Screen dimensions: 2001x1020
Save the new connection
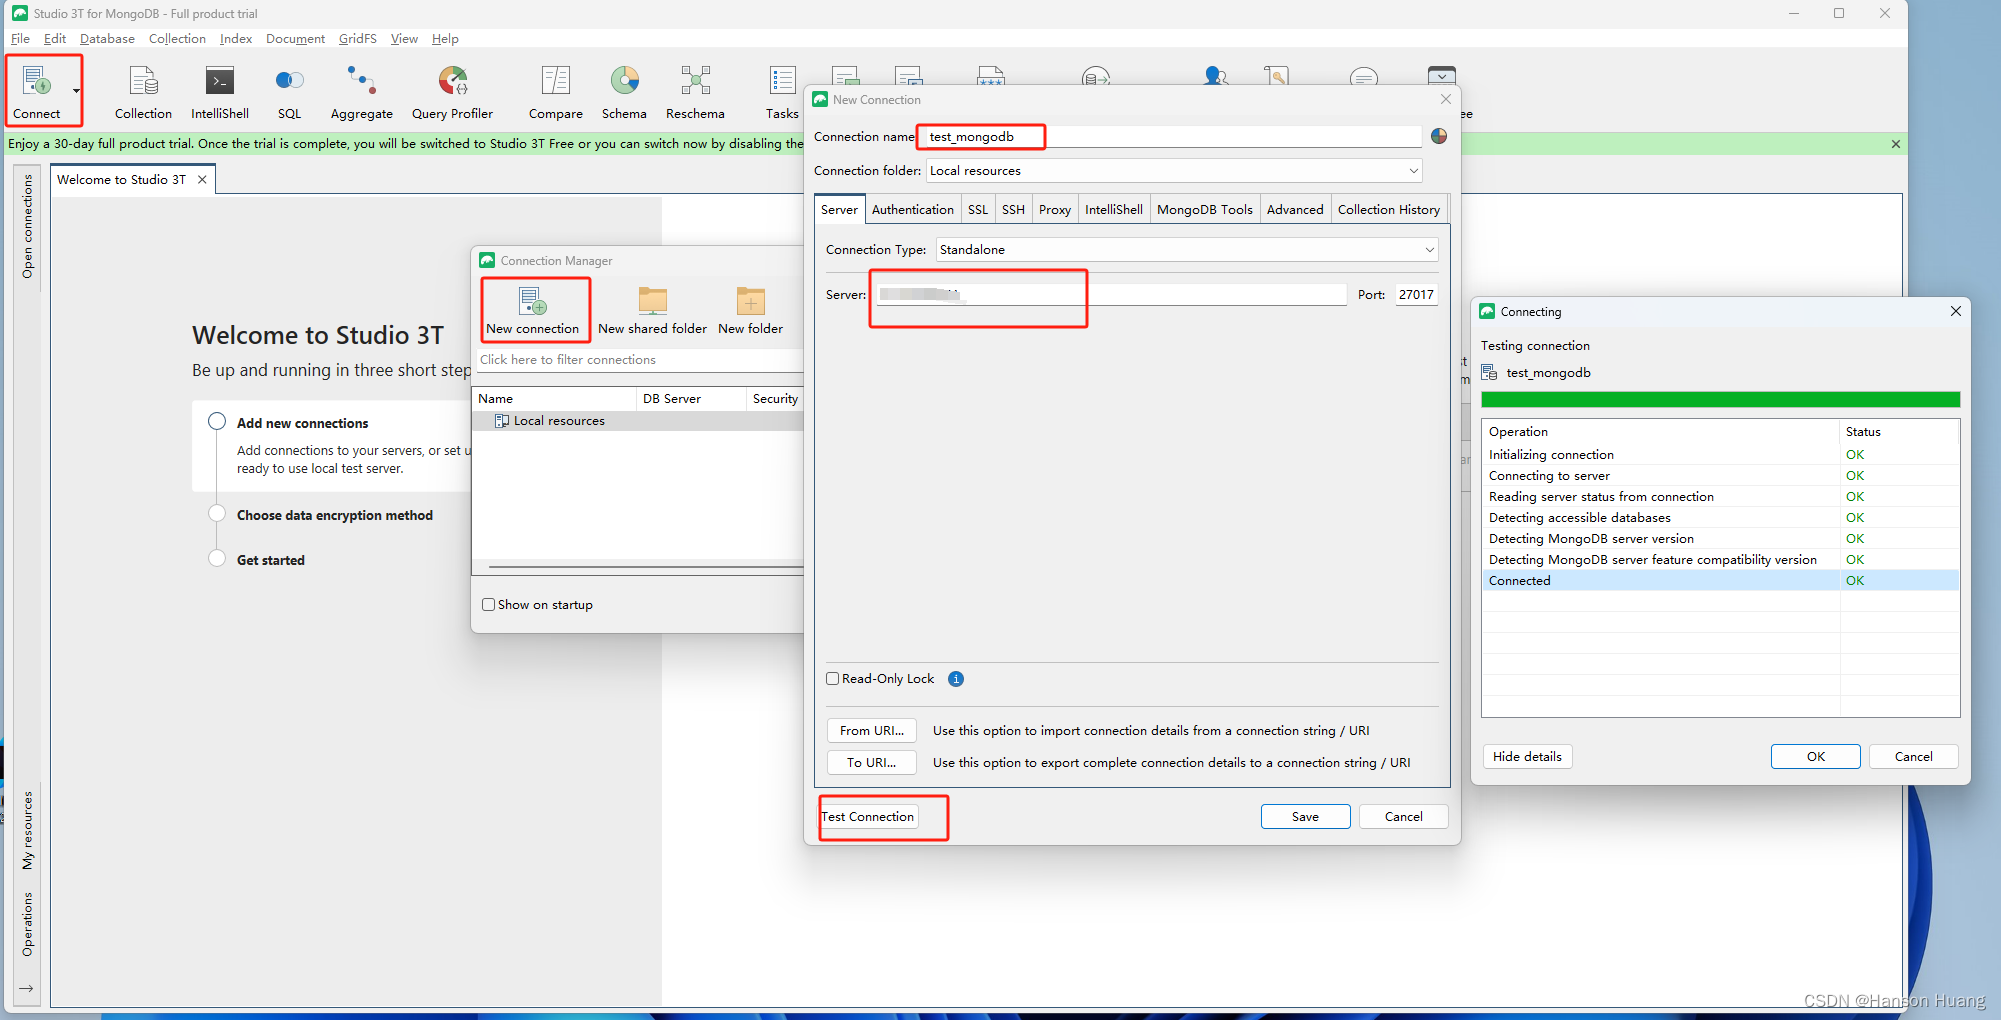pos(1305,817)
